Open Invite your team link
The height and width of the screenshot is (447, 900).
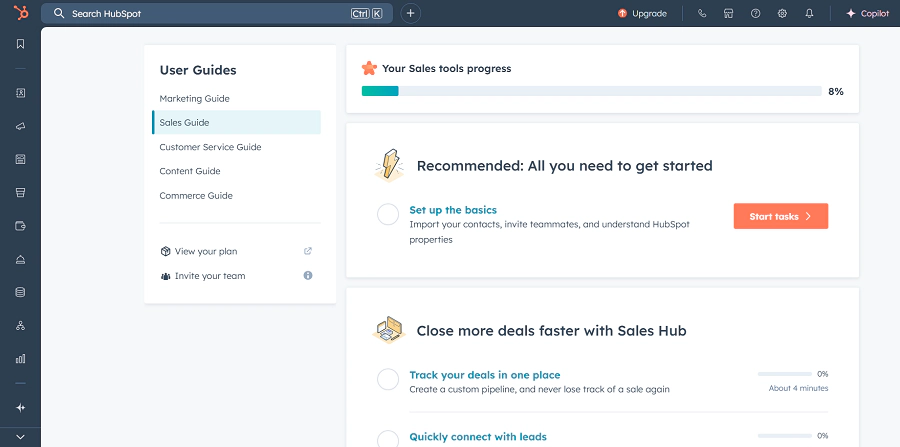point(210,276)
